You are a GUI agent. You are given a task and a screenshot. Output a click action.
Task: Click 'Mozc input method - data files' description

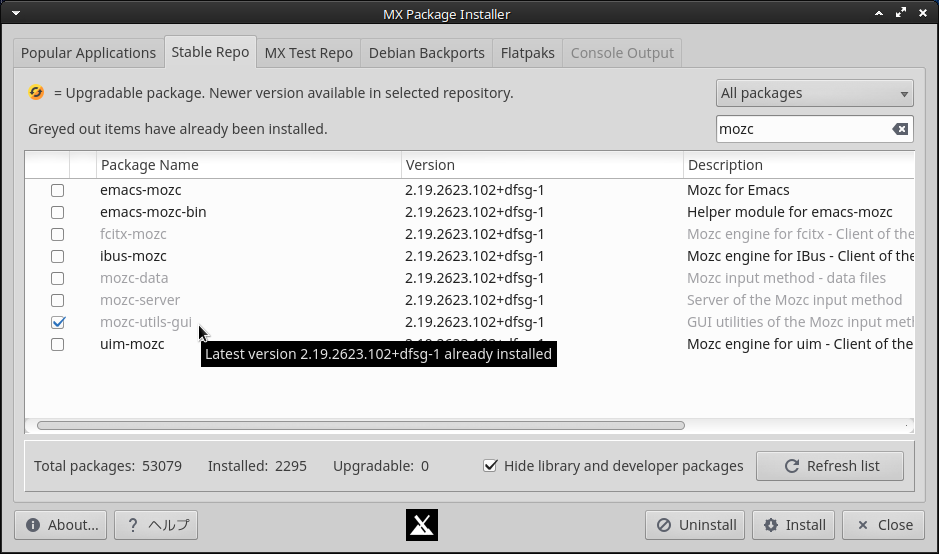(x=786, y=278)
